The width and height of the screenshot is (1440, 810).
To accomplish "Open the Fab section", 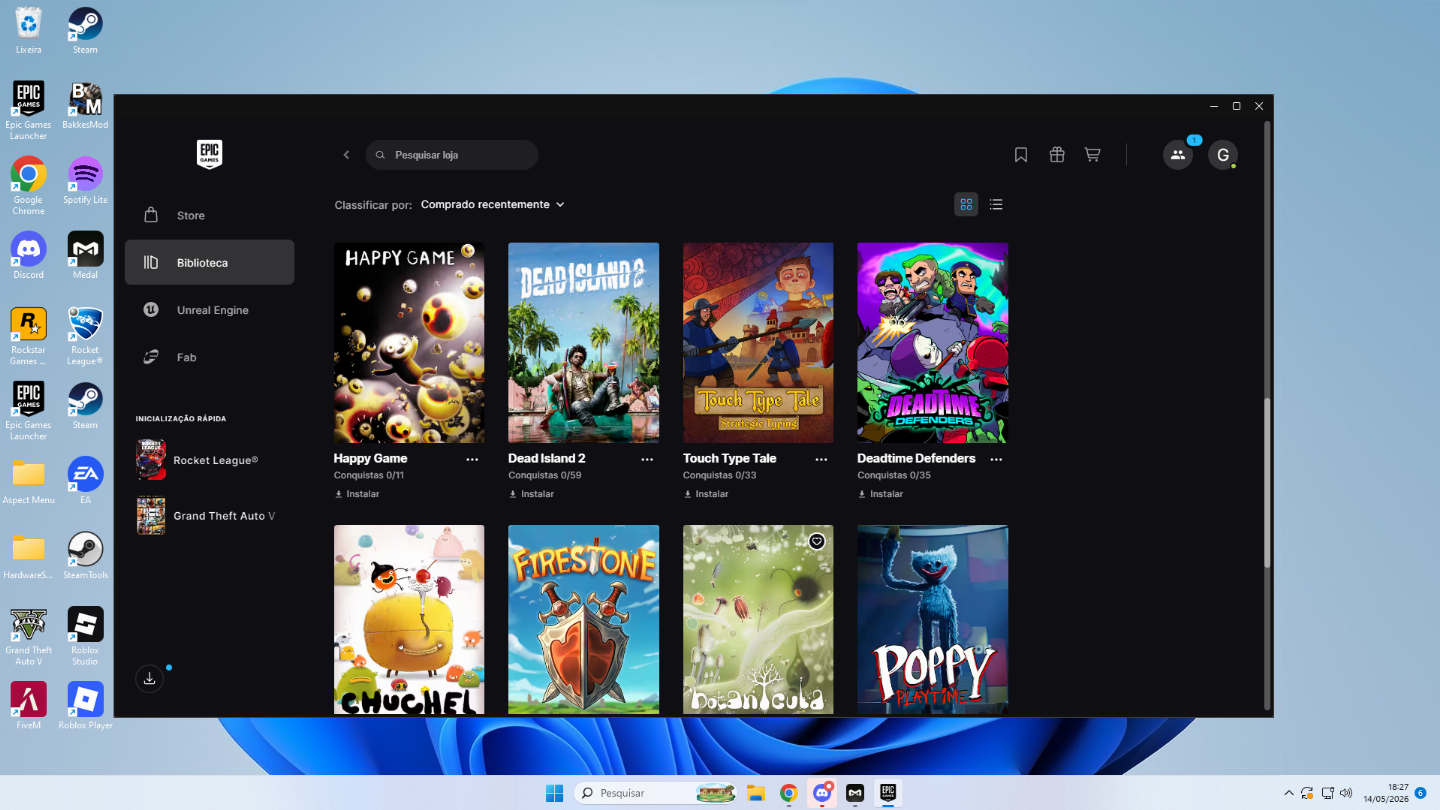I will 209,357.
